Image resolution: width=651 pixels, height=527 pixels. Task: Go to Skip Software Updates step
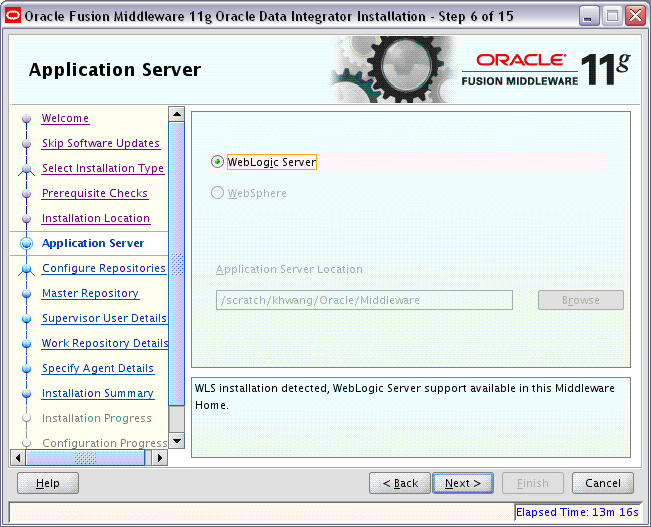tap(101, 143)
